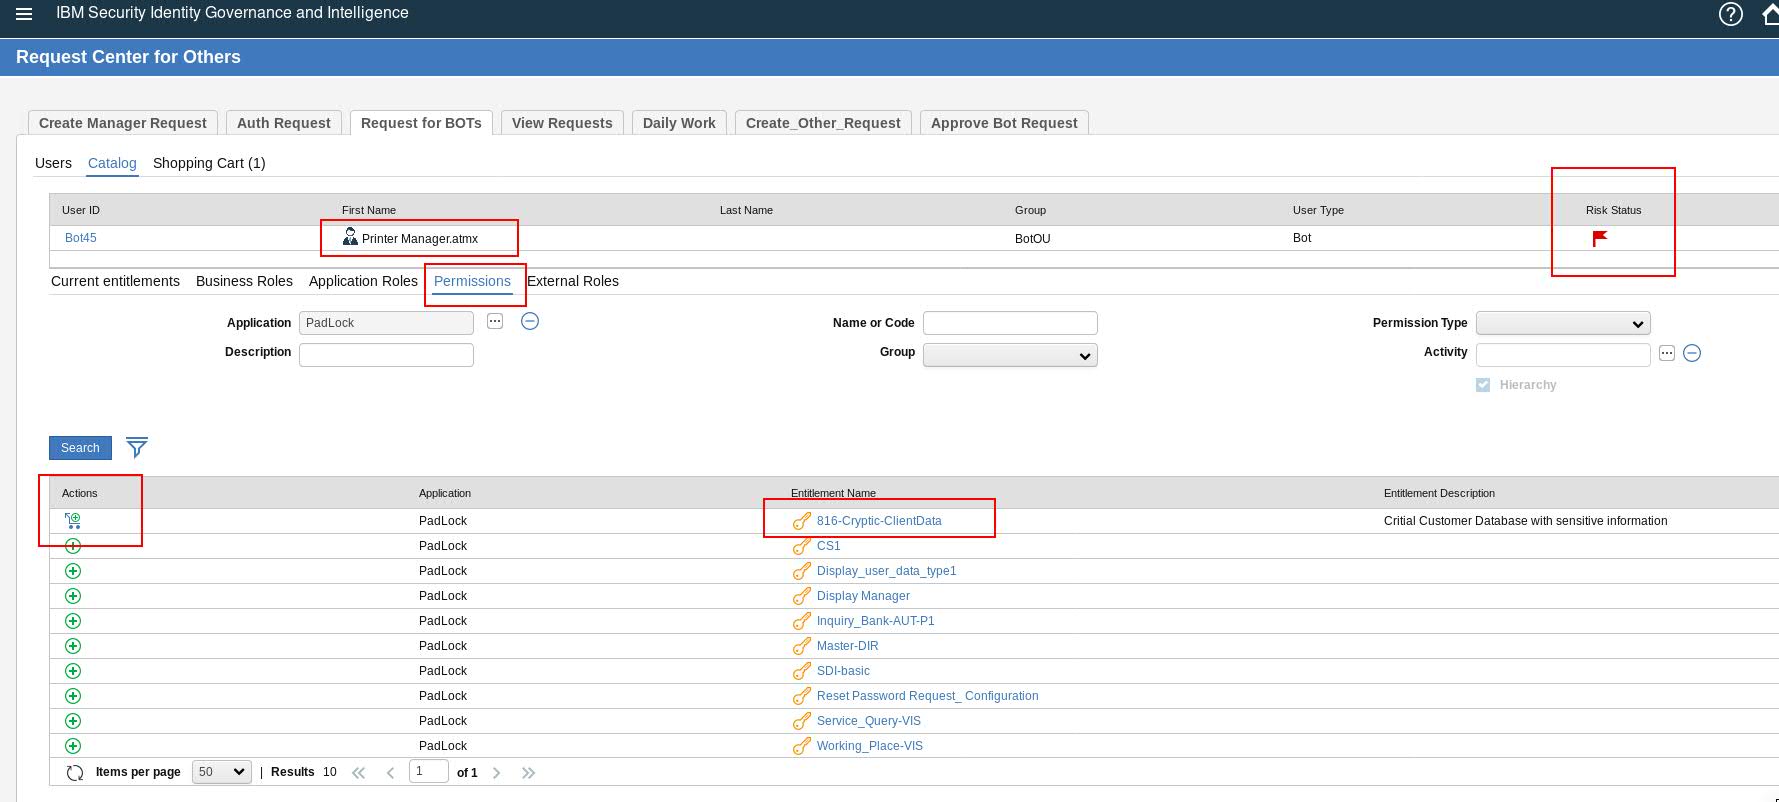Open the Permission Type dropdown

point(1563,323)
